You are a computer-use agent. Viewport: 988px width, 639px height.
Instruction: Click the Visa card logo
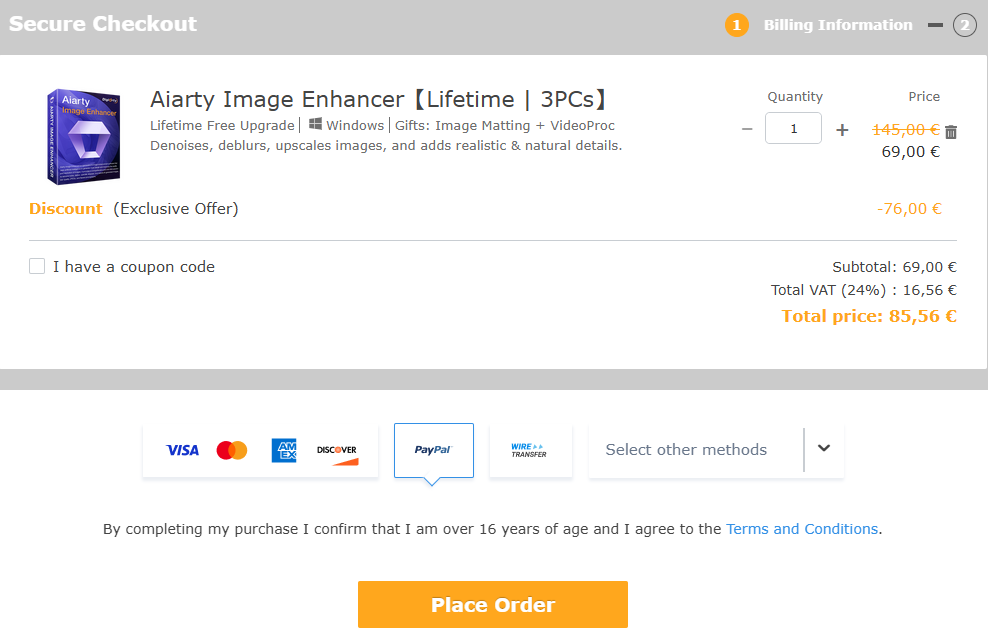pos(182,450)
